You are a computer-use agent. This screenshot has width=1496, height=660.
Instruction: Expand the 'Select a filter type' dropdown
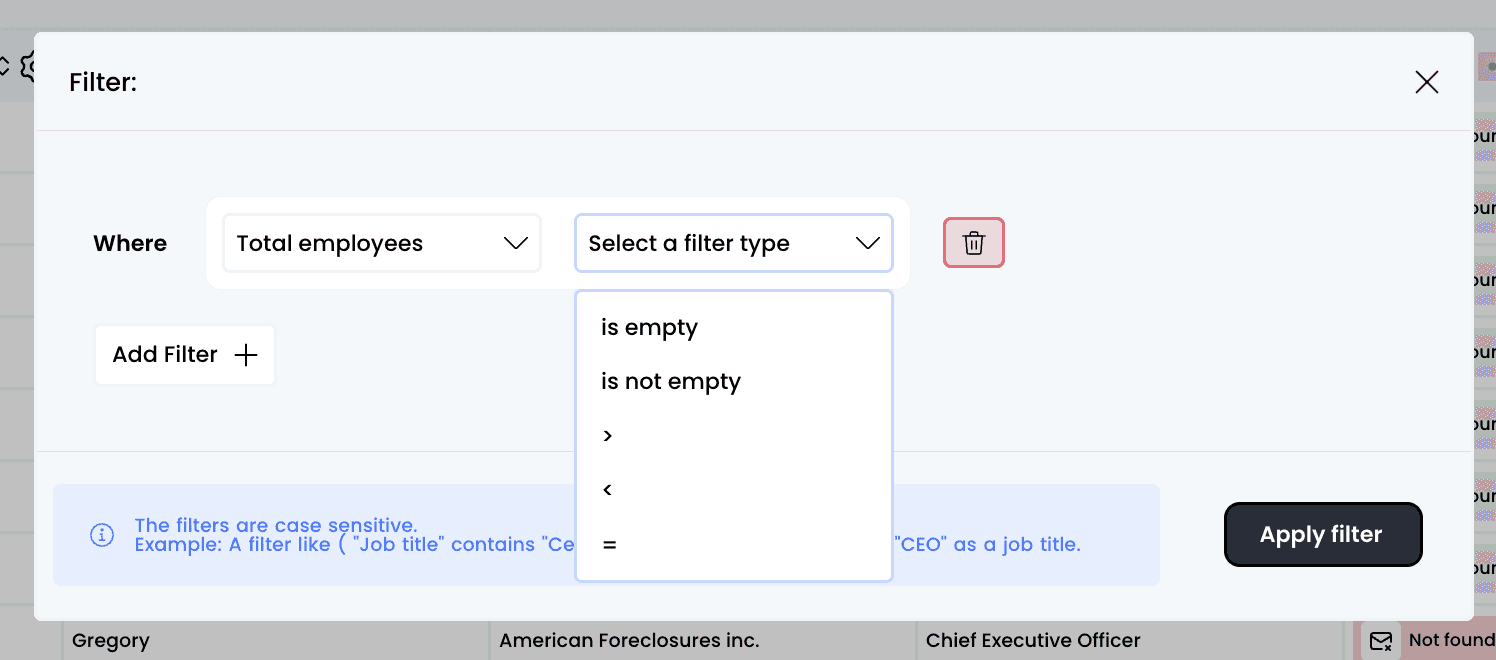pos(733,243)
